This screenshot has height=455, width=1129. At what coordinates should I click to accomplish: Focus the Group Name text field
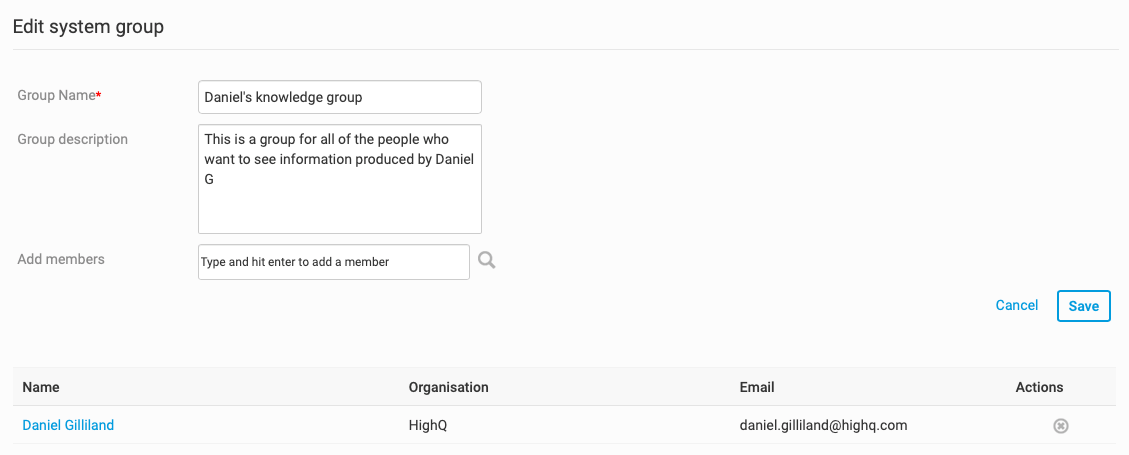(x=339, y=98)
